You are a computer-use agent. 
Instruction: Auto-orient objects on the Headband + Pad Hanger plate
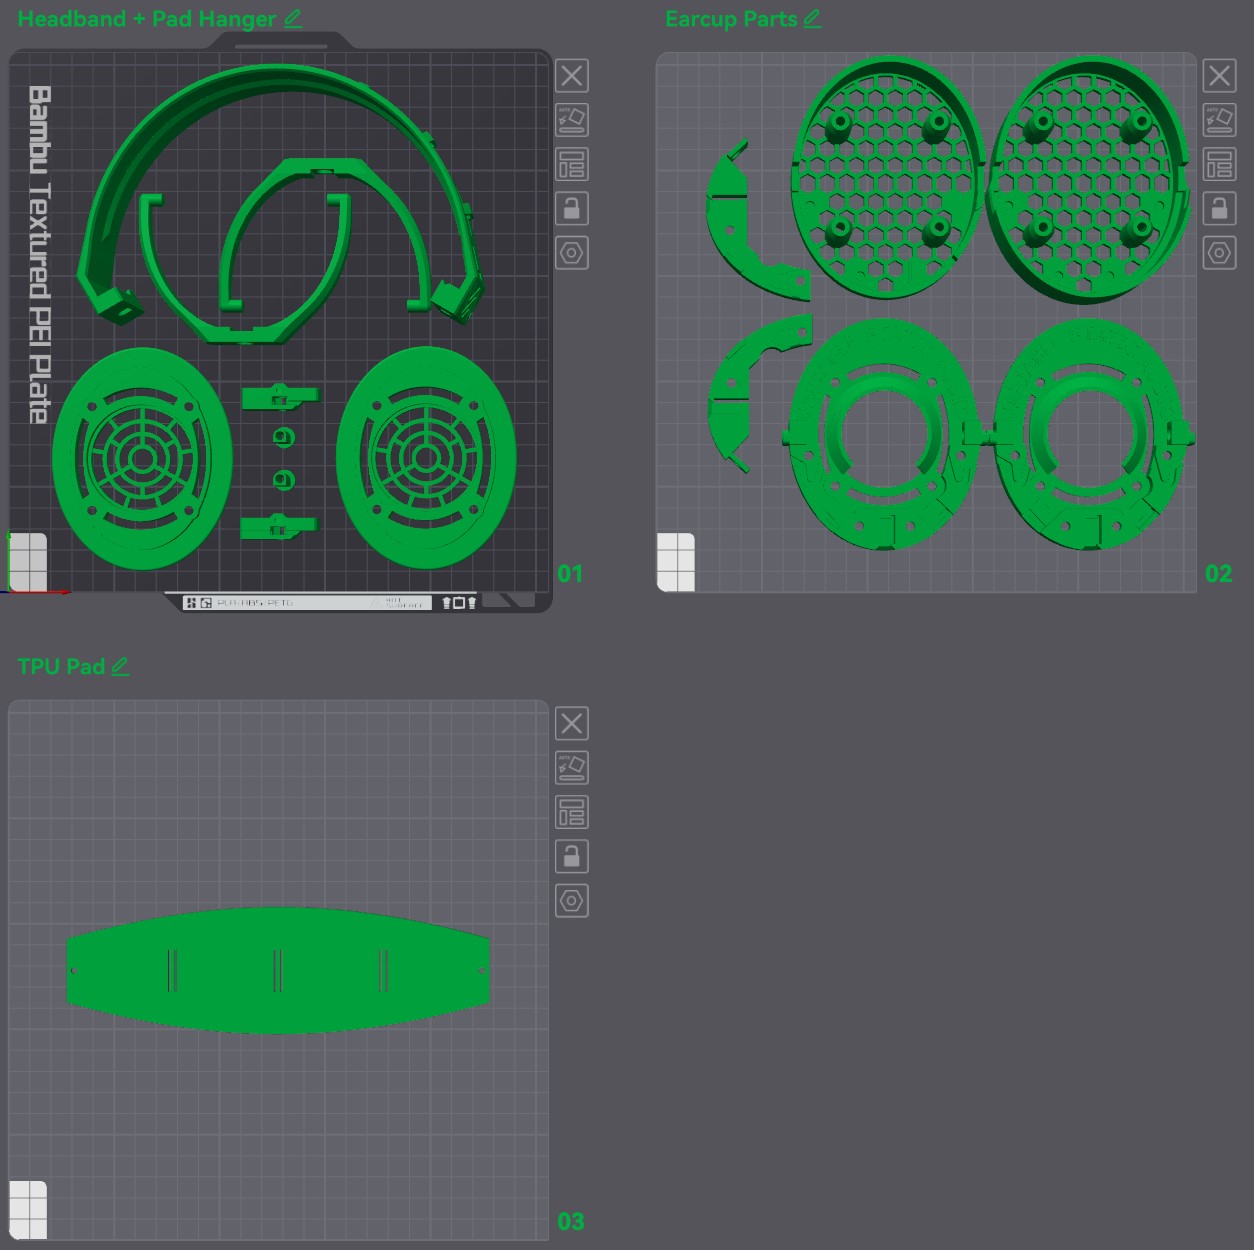click(572, 120)
